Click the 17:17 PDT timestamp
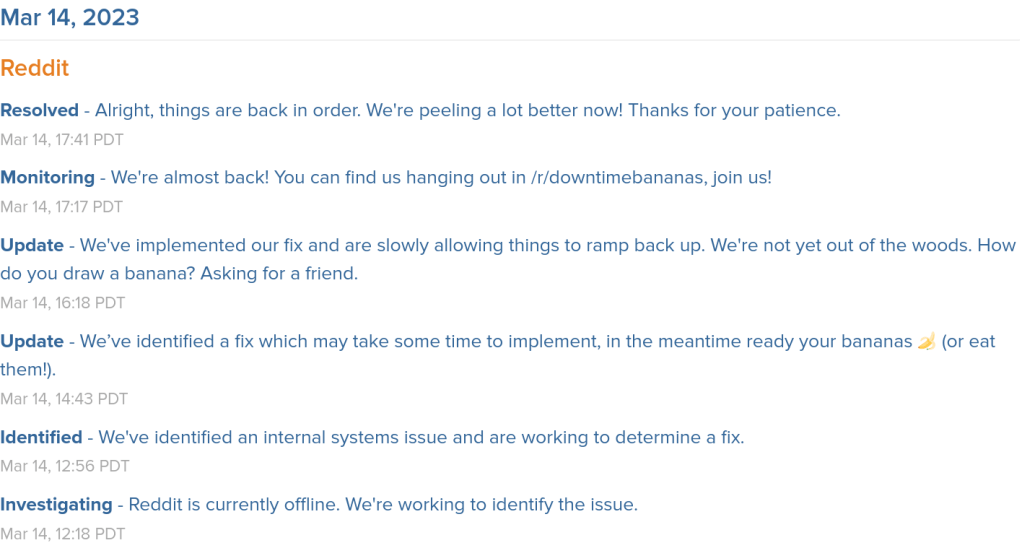1022x548 pixels. 61,207
